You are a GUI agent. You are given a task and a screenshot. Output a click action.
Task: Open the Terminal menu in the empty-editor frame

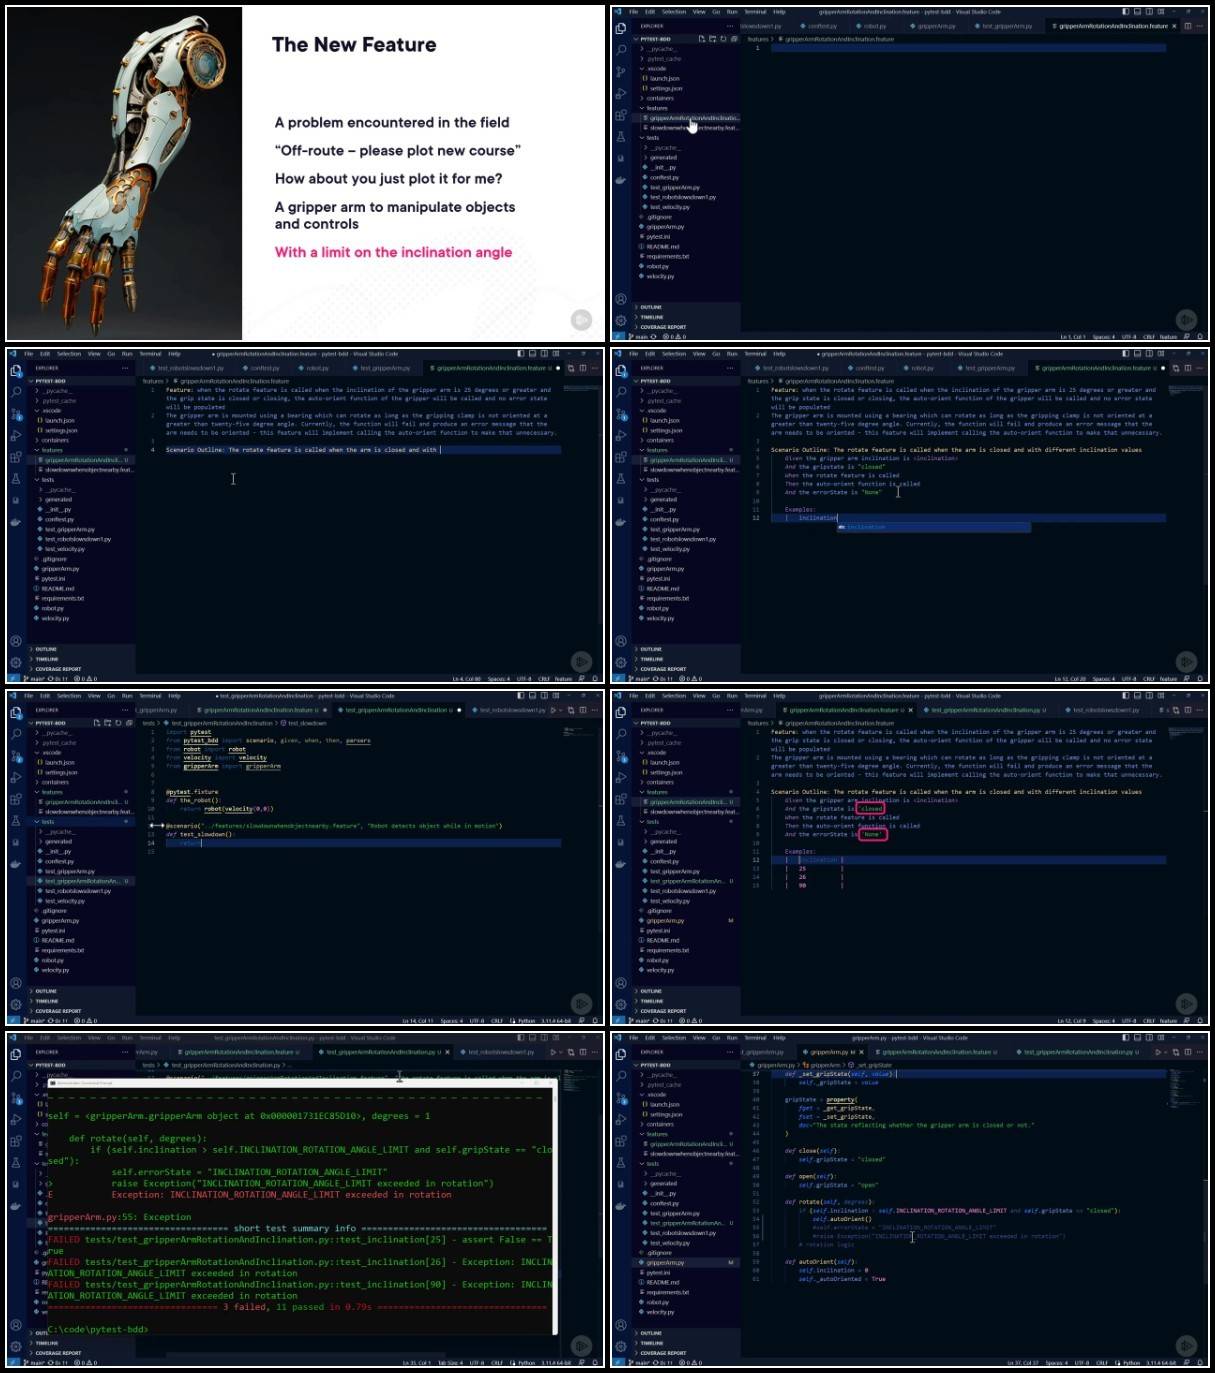pyautogui.click(x=755, y=12)
